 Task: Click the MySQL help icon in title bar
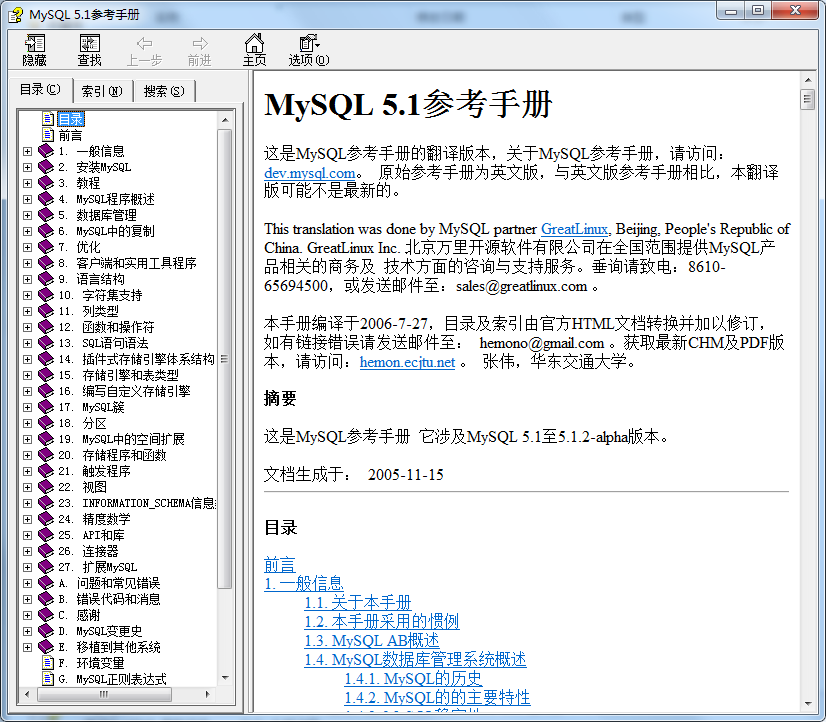(x=15, y=14)
